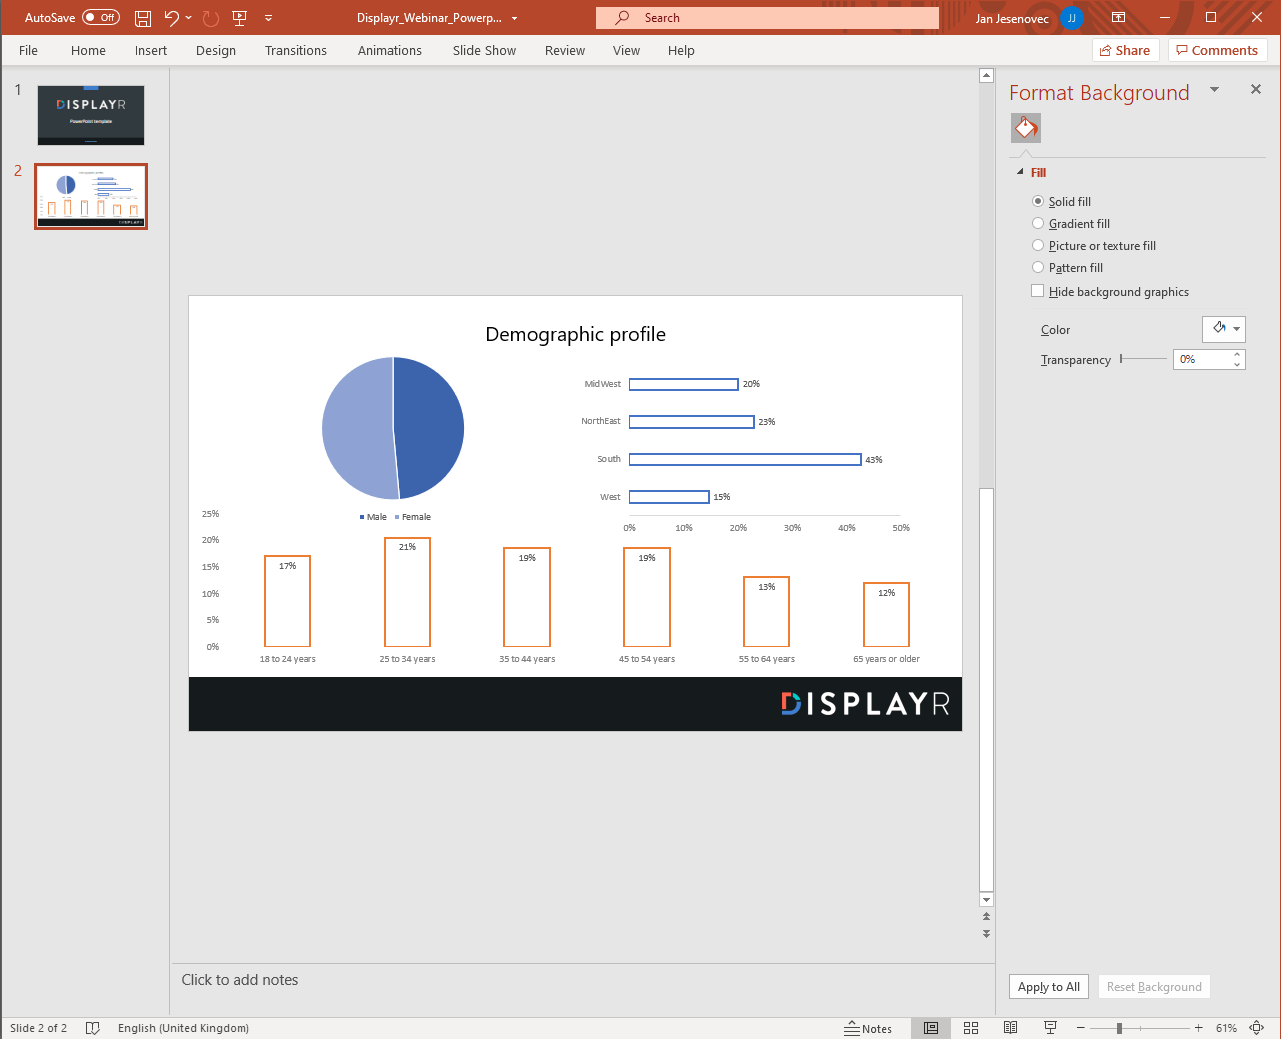
Task: Choose Picture or texture fill
Action: click(1038, 246)
